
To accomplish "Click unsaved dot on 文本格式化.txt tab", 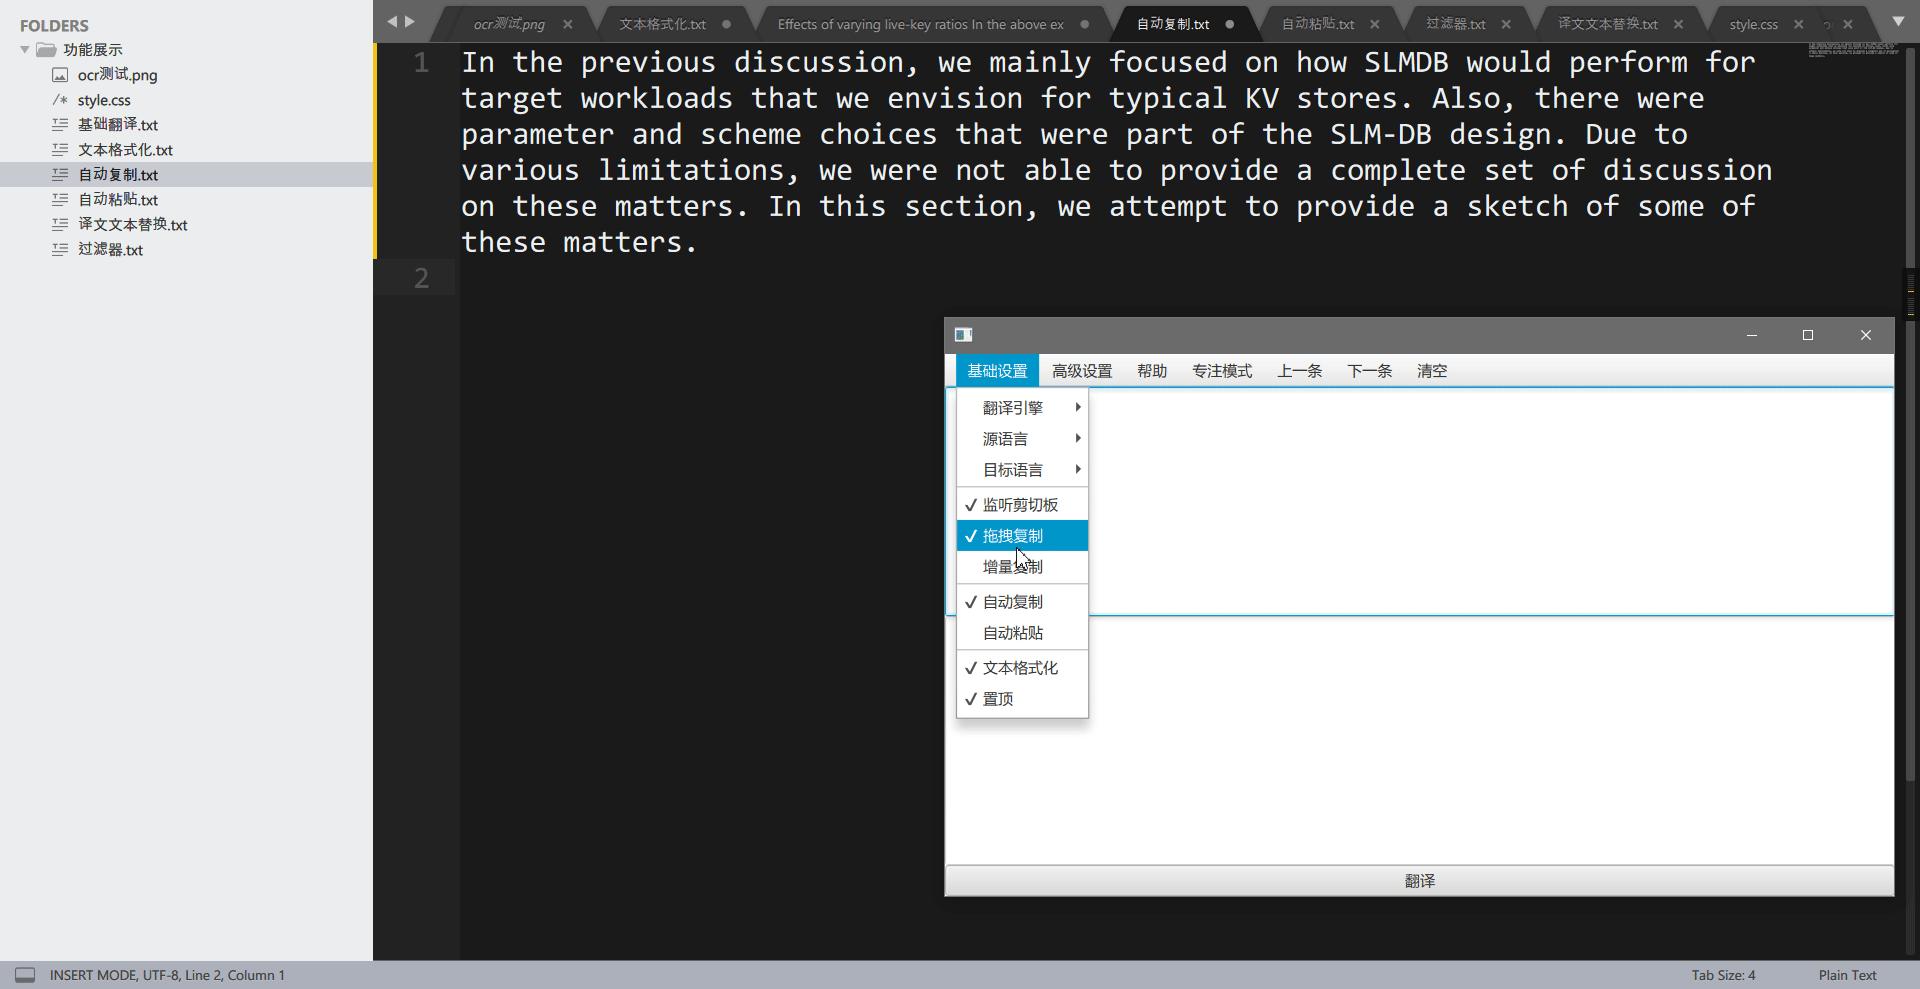I will click(x=726, y=24).
